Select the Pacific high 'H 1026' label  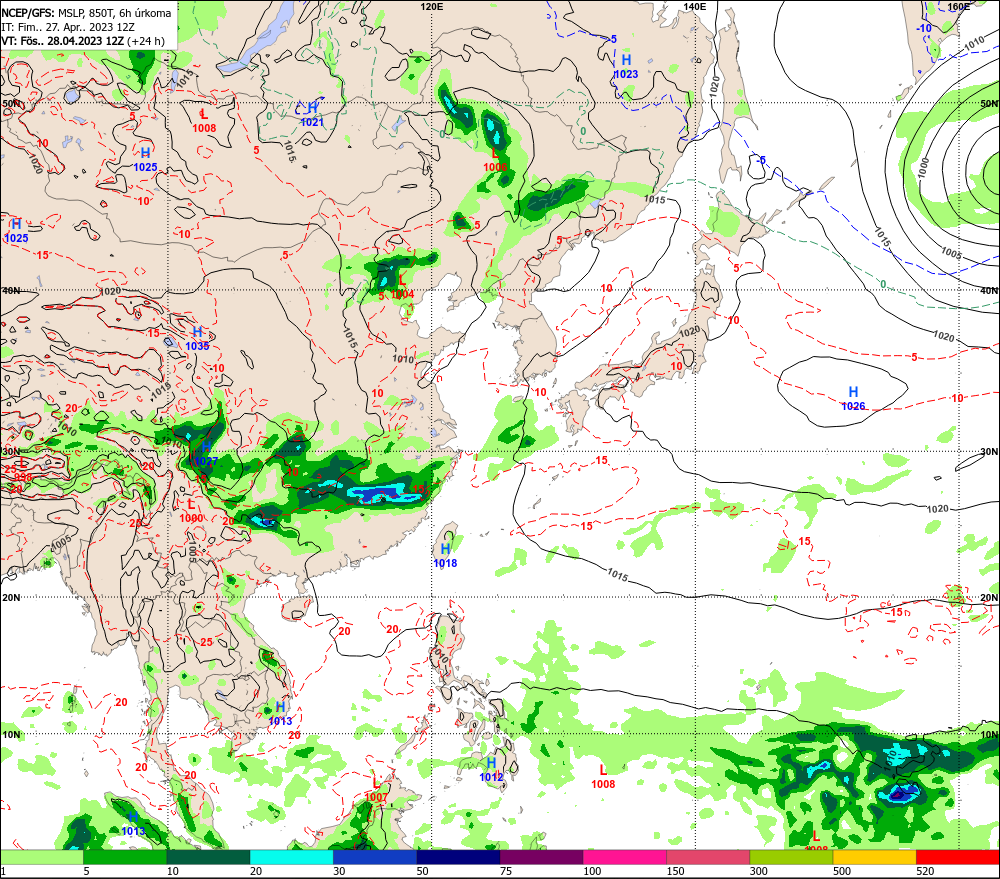pos(853,399)
